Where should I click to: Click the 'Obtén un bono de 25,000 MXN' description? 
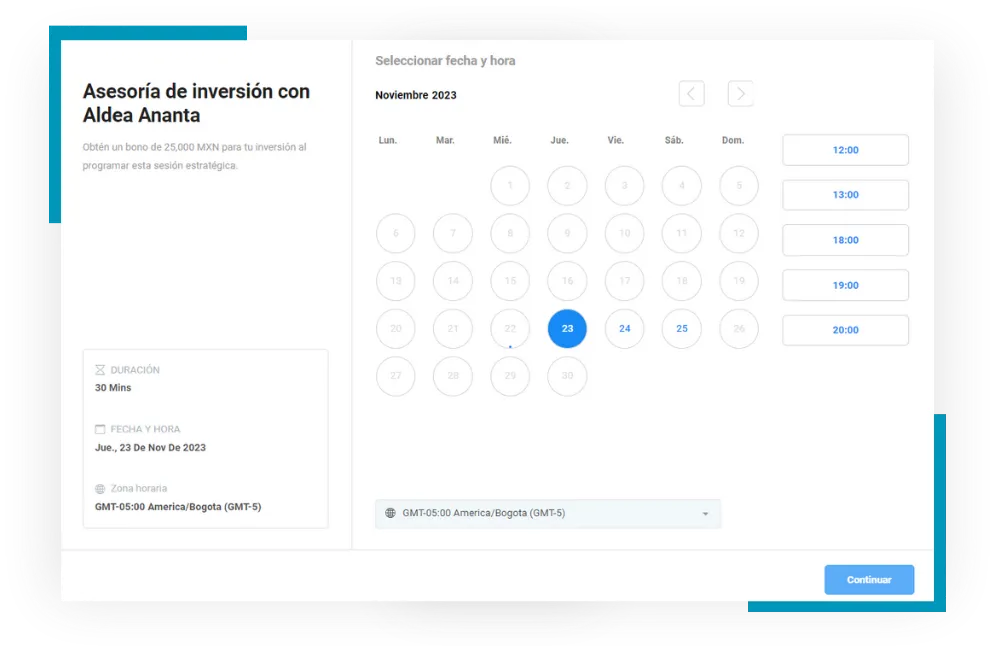pos(194,156)
